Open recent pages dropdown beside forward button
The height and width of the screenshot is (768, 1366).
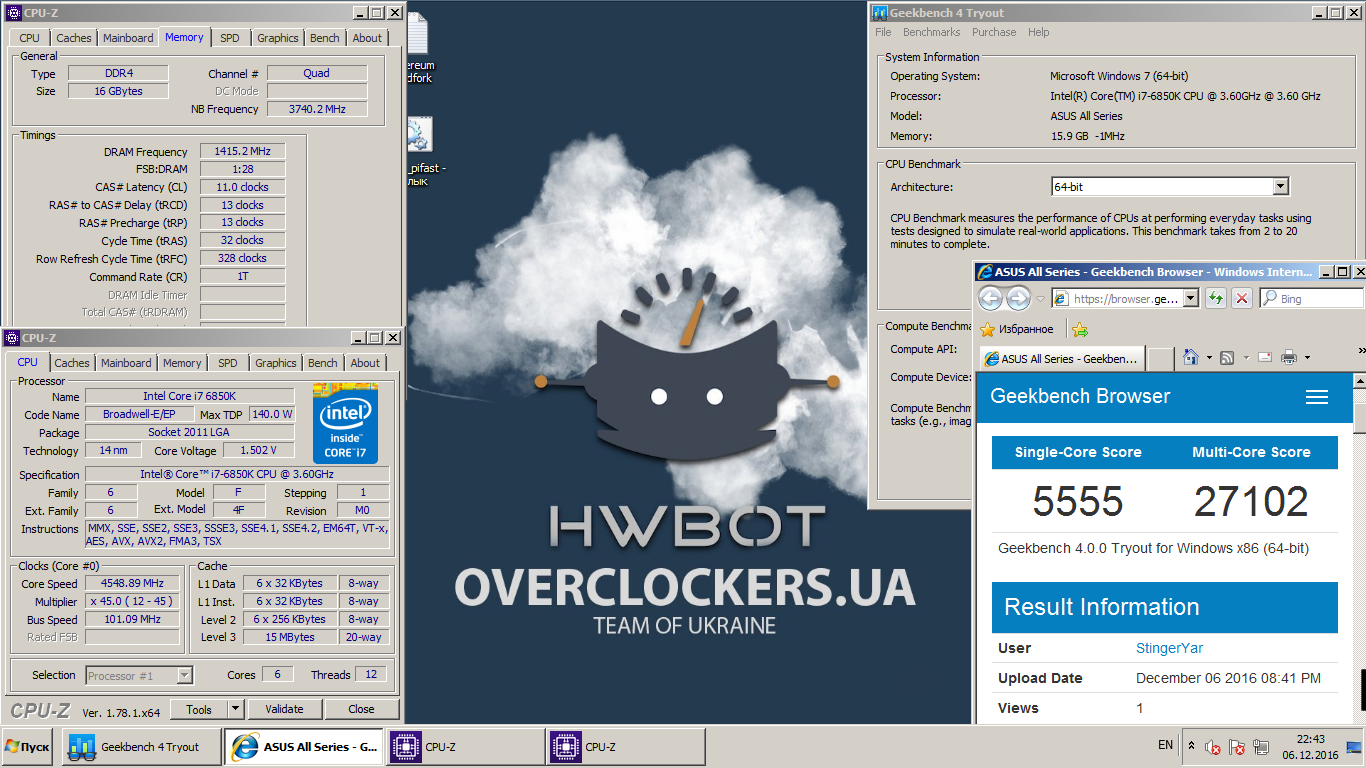[1040, 298]
